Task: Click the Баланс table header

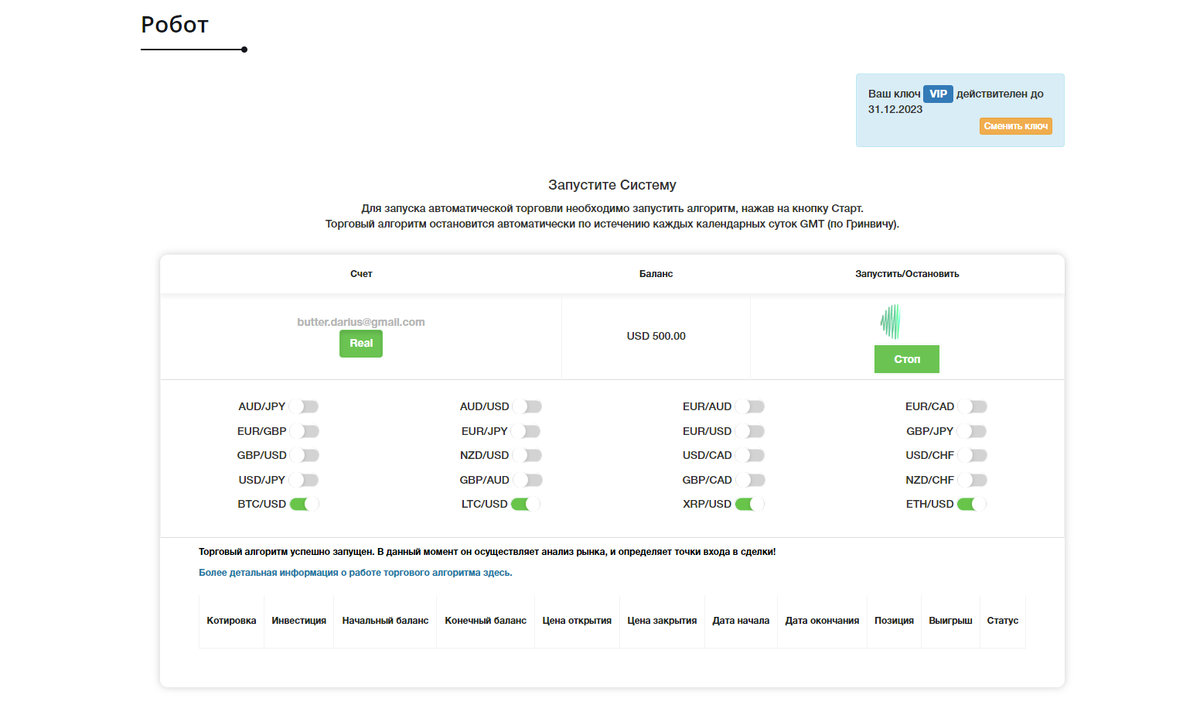Action: [x=656, y=273]
